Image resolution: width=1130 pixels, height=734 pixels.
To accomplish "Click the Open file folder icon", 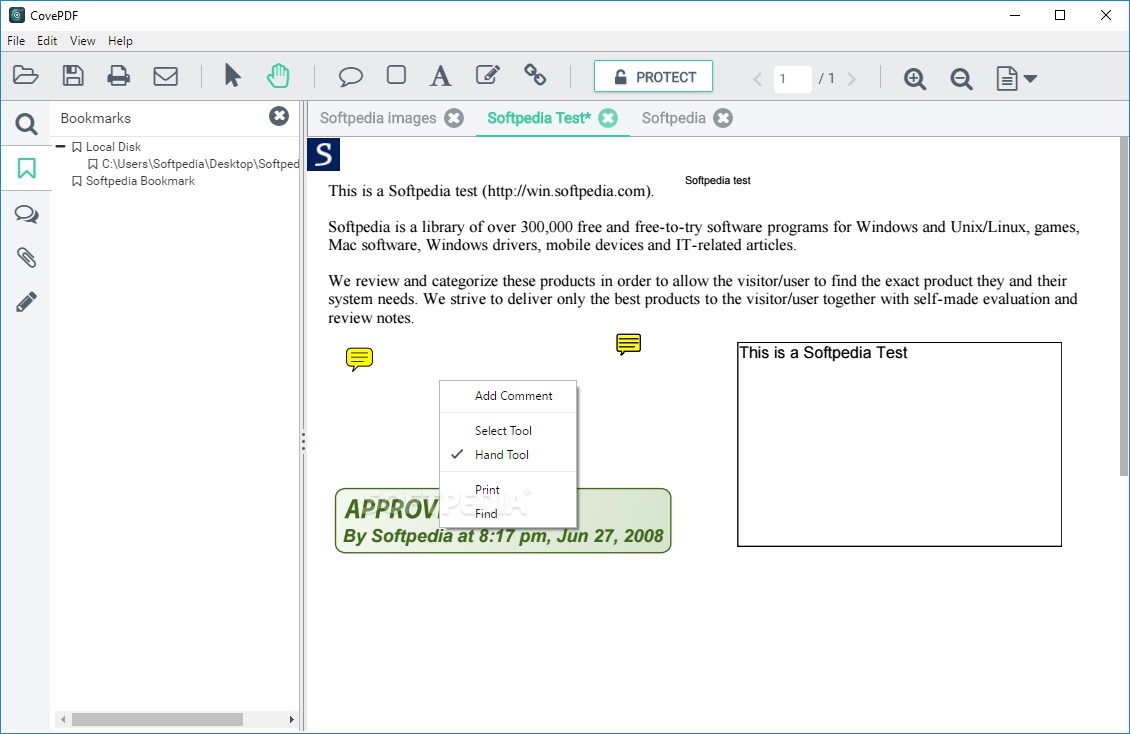I will tap(26, 76).
